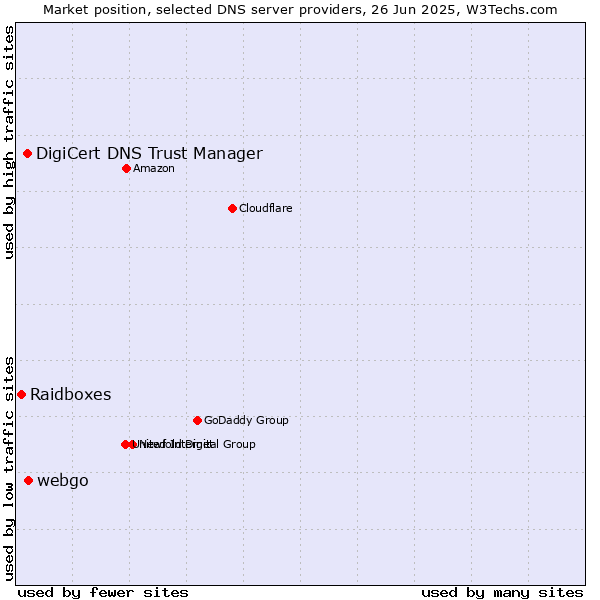Select the Cloudflare label
Viewport: 600px width, 600px height.
[x=266, y=208]
